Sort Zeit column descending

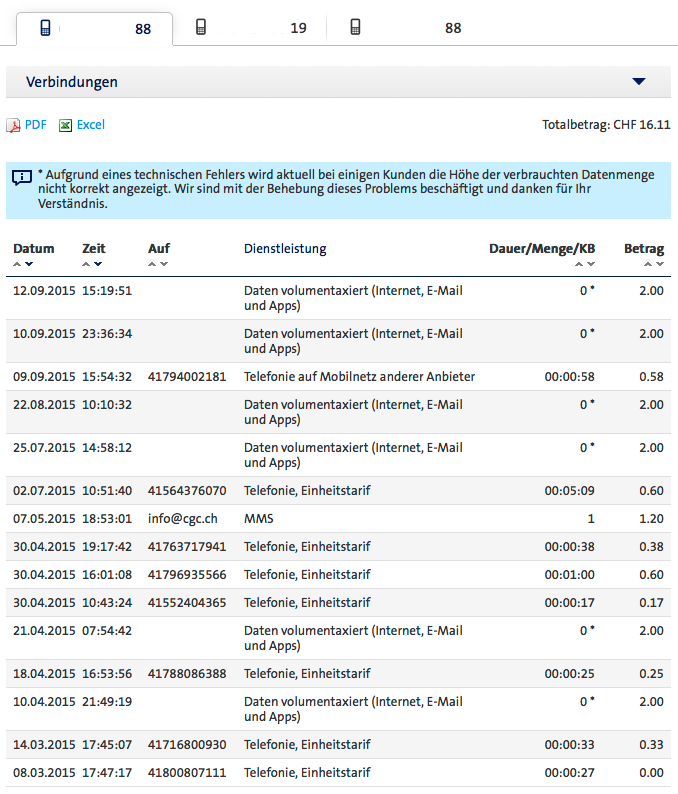point(98,264)
